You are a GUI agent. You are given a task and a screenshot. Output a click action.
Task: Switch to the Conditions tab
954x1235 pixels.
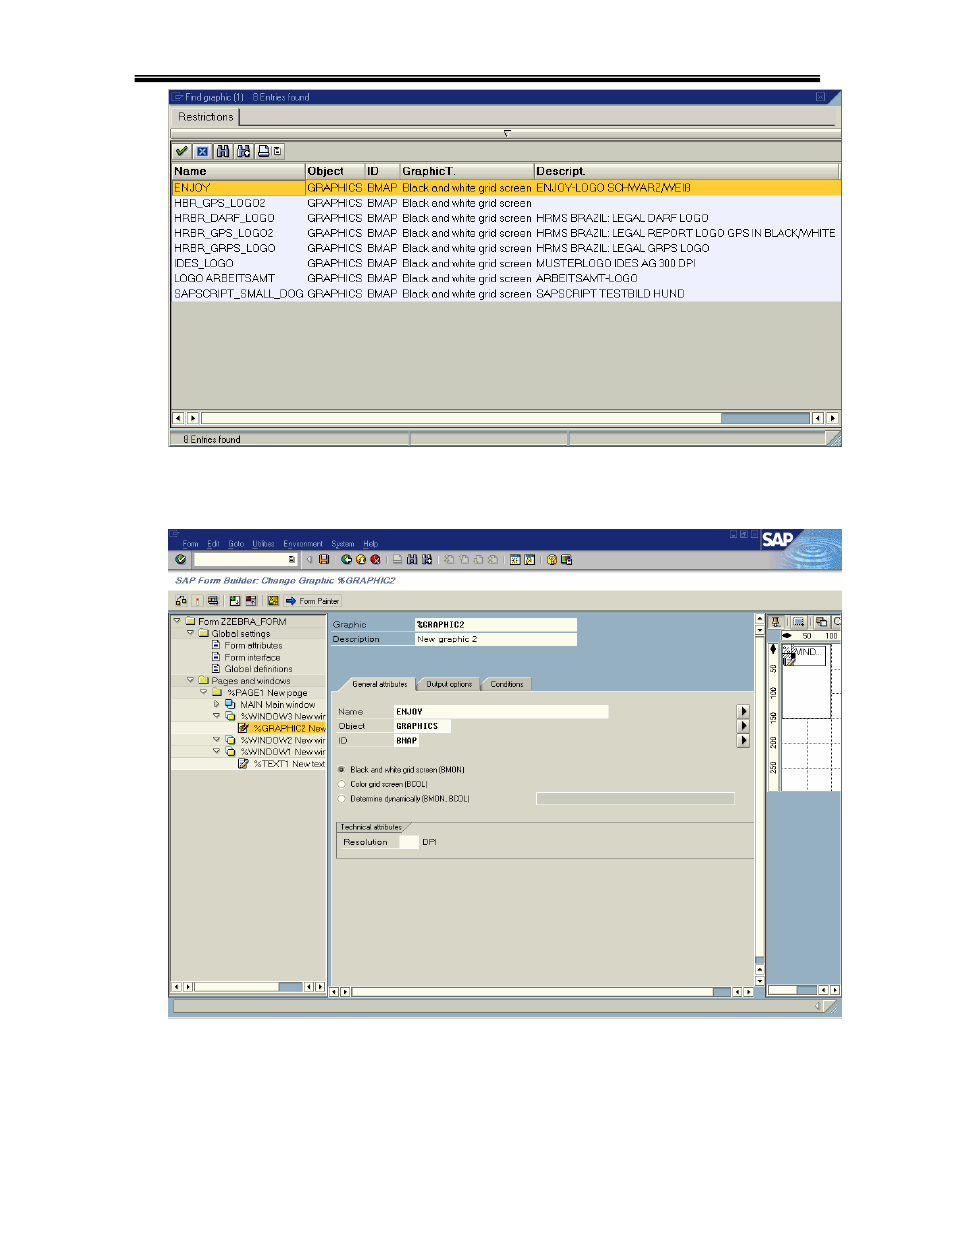point(507,684)
